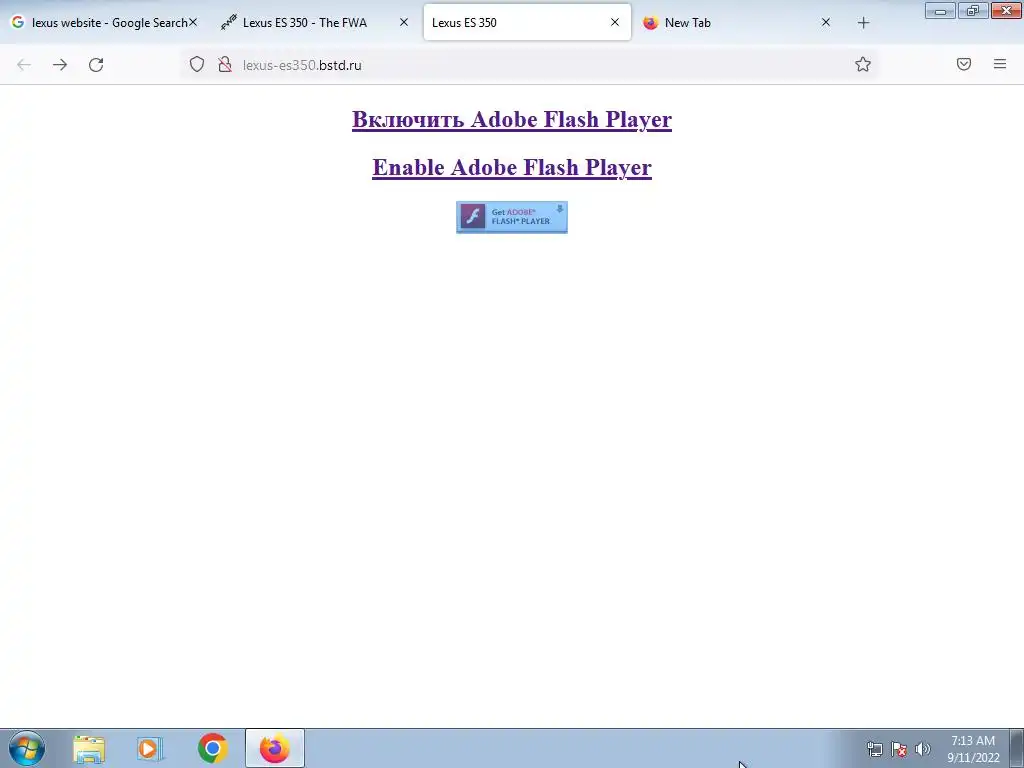The image size is (1024, 768).
Task: Click the Get Adobe Flash Player badge
Action: (x=512, y=217)
